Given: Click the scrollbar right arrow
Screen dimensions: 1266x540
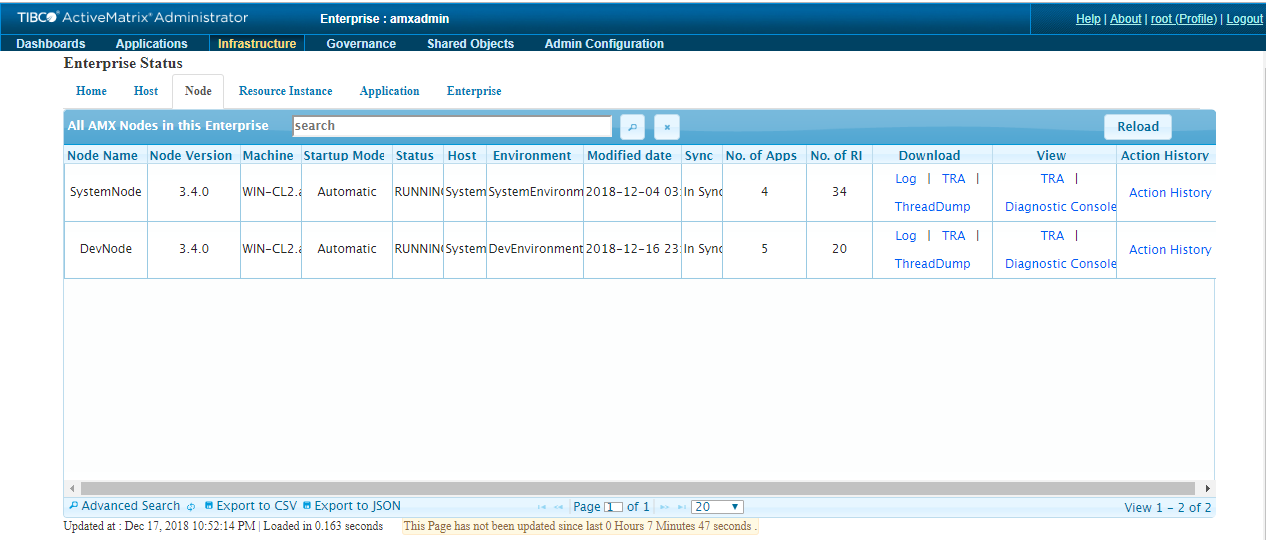Looking at the screenshot, I should coord(1208,488).
